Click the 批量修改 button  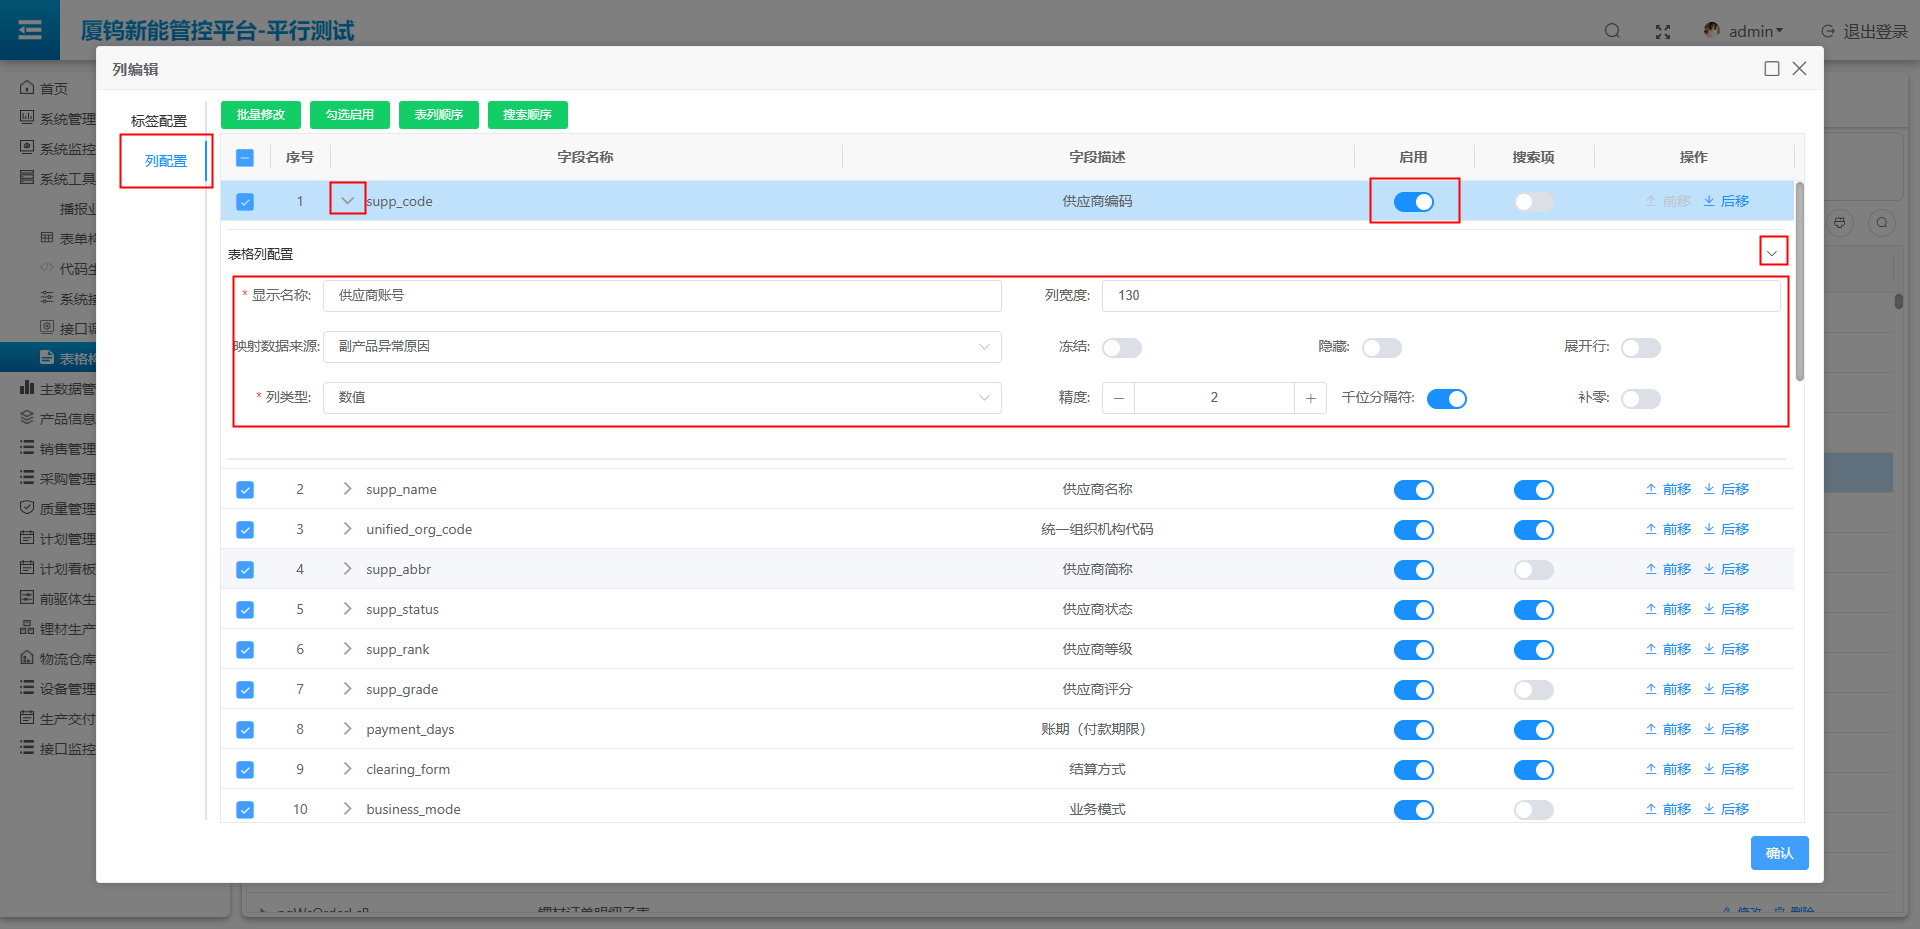coord(260,115)
